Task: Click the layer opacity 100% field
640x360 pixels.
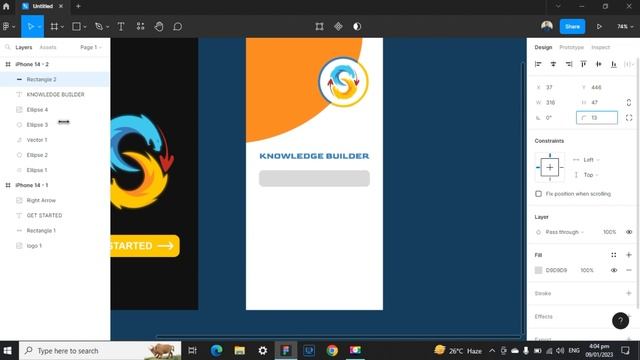Action: (x=609, y=232)
